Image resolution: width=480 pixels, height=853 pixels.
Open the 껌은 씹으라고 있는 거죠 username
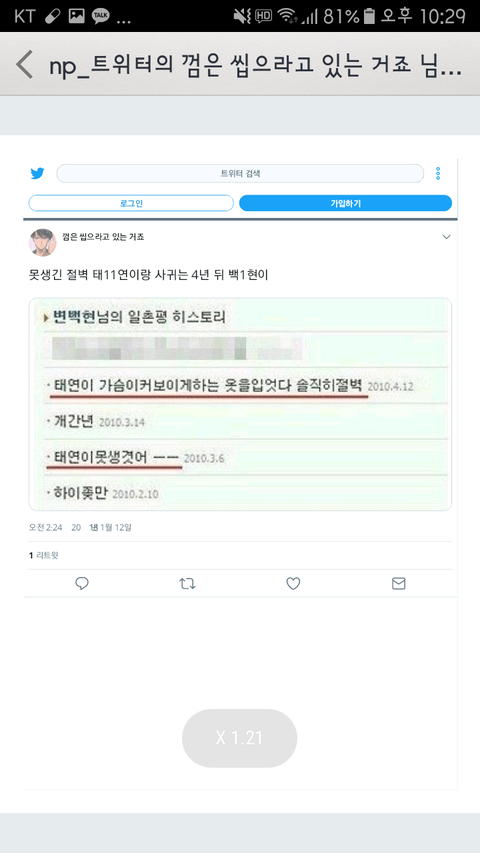103,237
